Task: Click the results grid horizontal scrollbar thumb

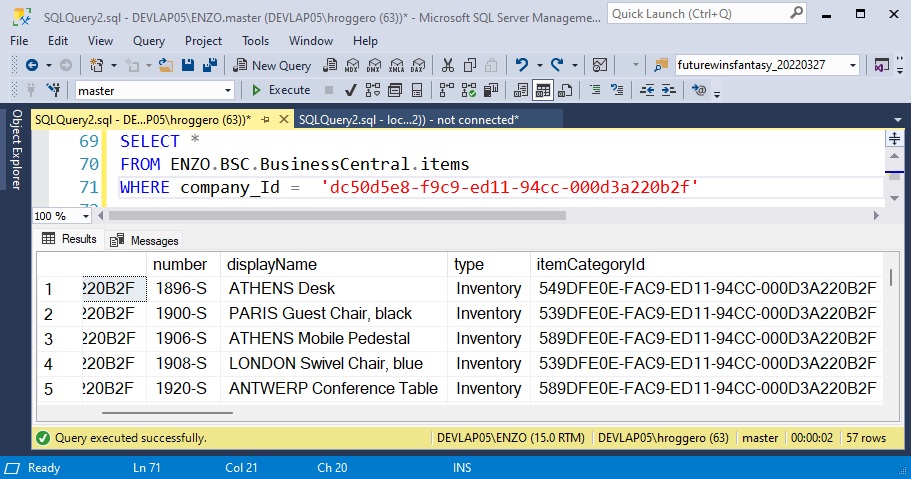Action: (168, 413)
